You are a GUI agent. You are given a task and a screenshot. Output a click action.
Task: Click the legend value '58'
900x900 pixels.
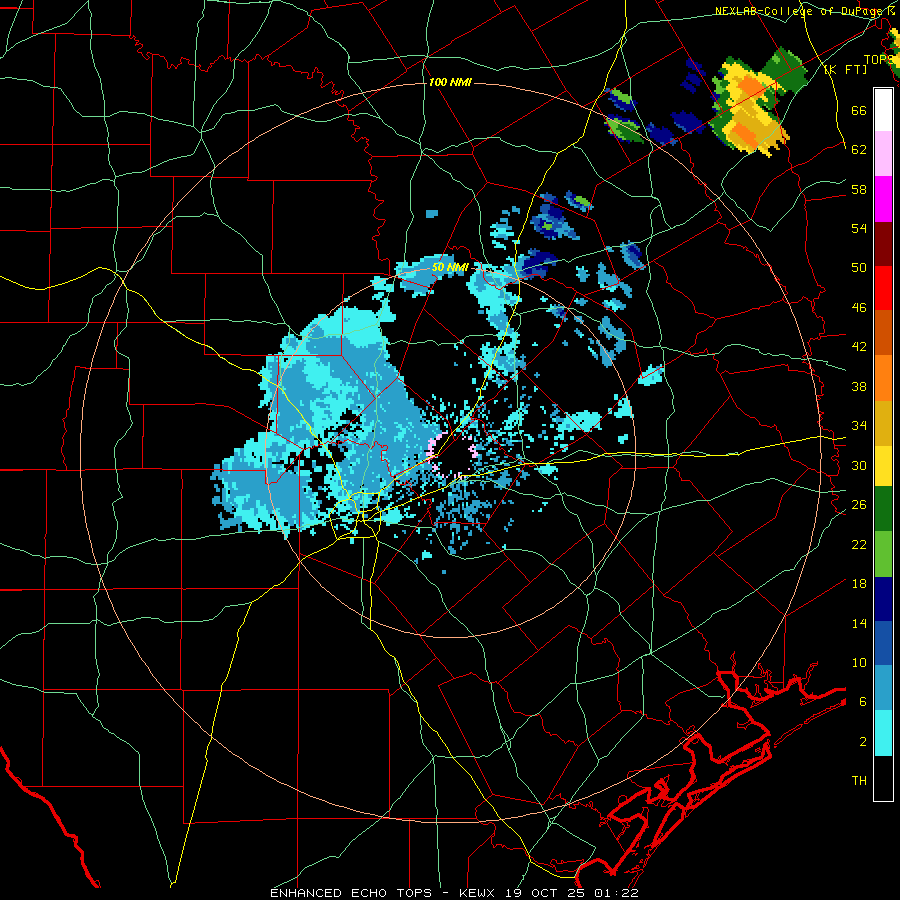pyautogui.click(x=859, y=189)
